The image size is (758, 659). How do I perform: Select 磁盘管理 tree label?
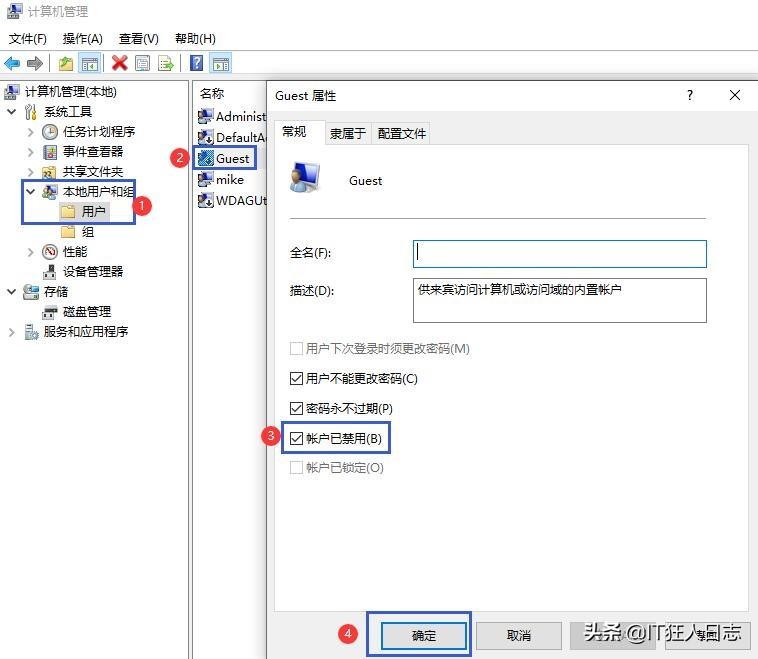coord(87,312)
